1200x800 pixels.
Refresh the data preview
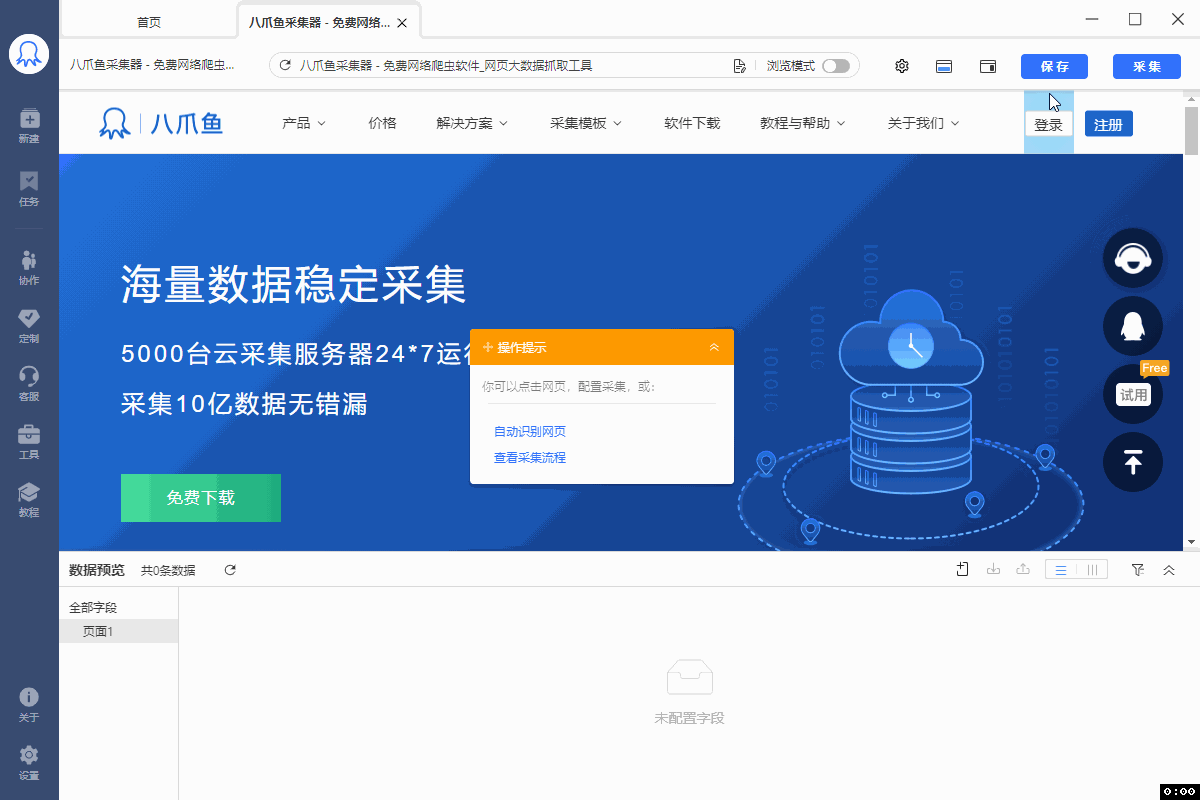pyautogui.click(x=230, y=570)
